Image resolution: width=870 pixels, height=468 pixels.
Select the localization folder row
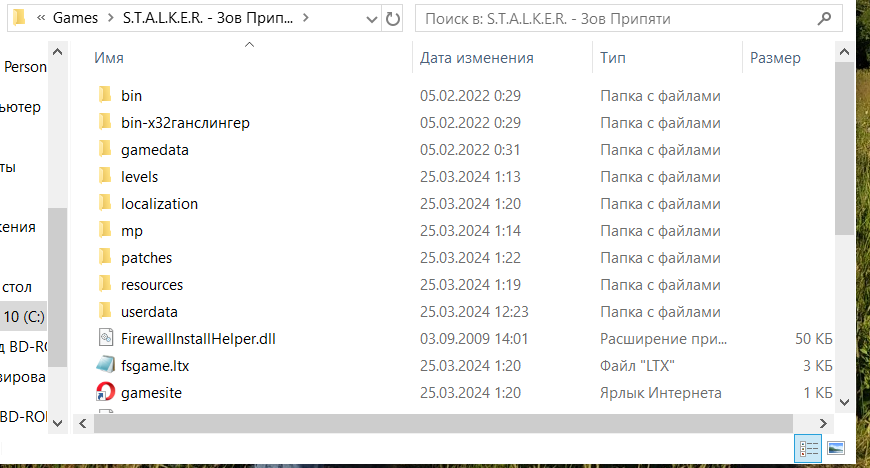point(160,204)
